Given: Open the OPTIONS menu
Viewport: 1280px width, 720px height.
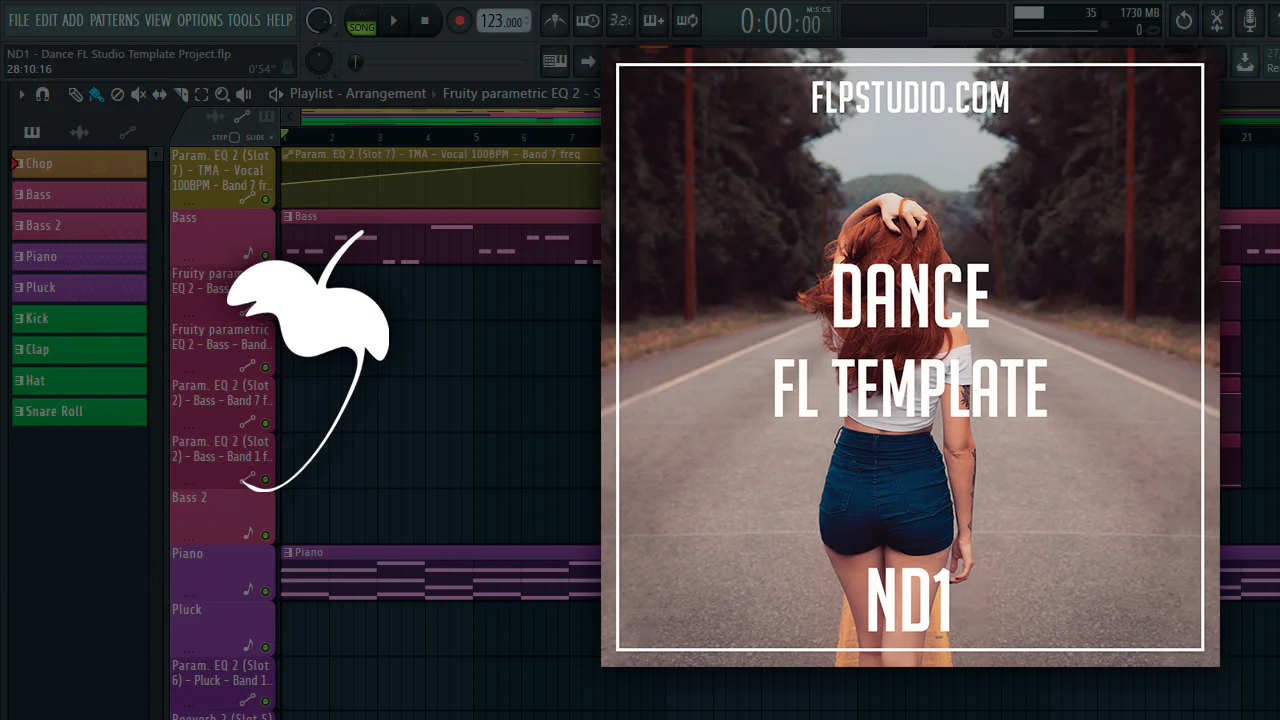Looking at the screenshot, I should [x=199, y=20].
